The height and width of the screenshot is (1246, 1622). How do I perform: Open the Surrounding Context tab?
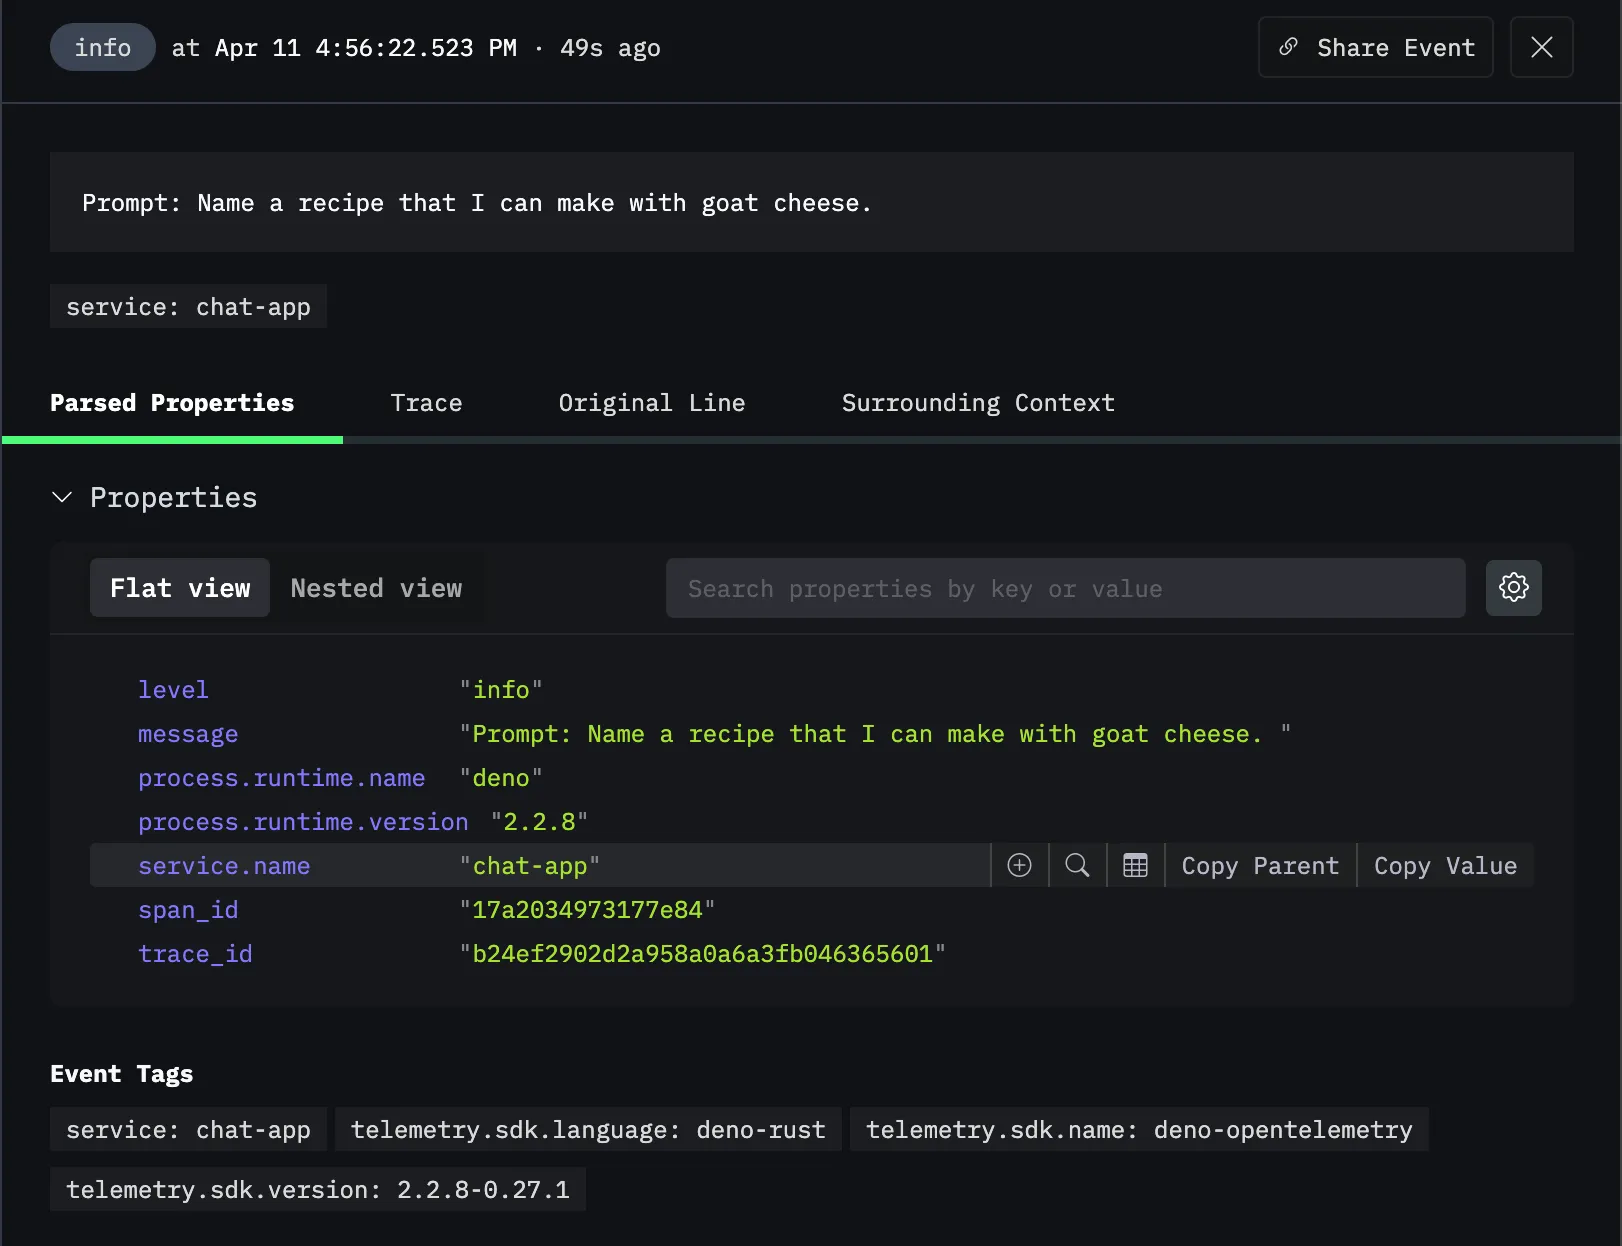point(977,403)
